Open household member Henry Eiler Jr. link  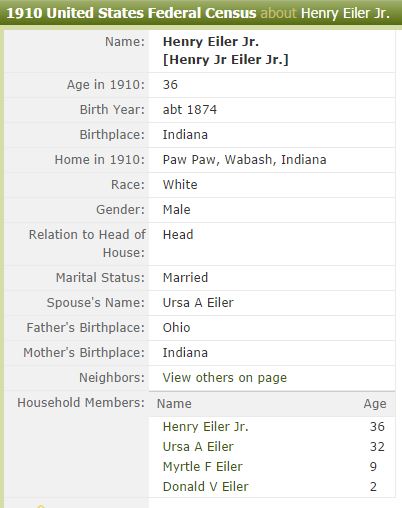(205, 426)
